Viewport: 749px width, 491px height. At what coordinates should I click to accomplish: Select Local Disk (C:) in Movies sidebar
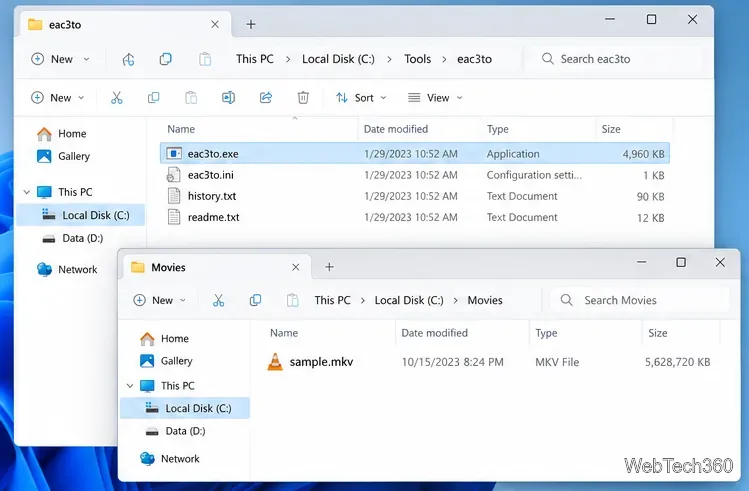184,408
